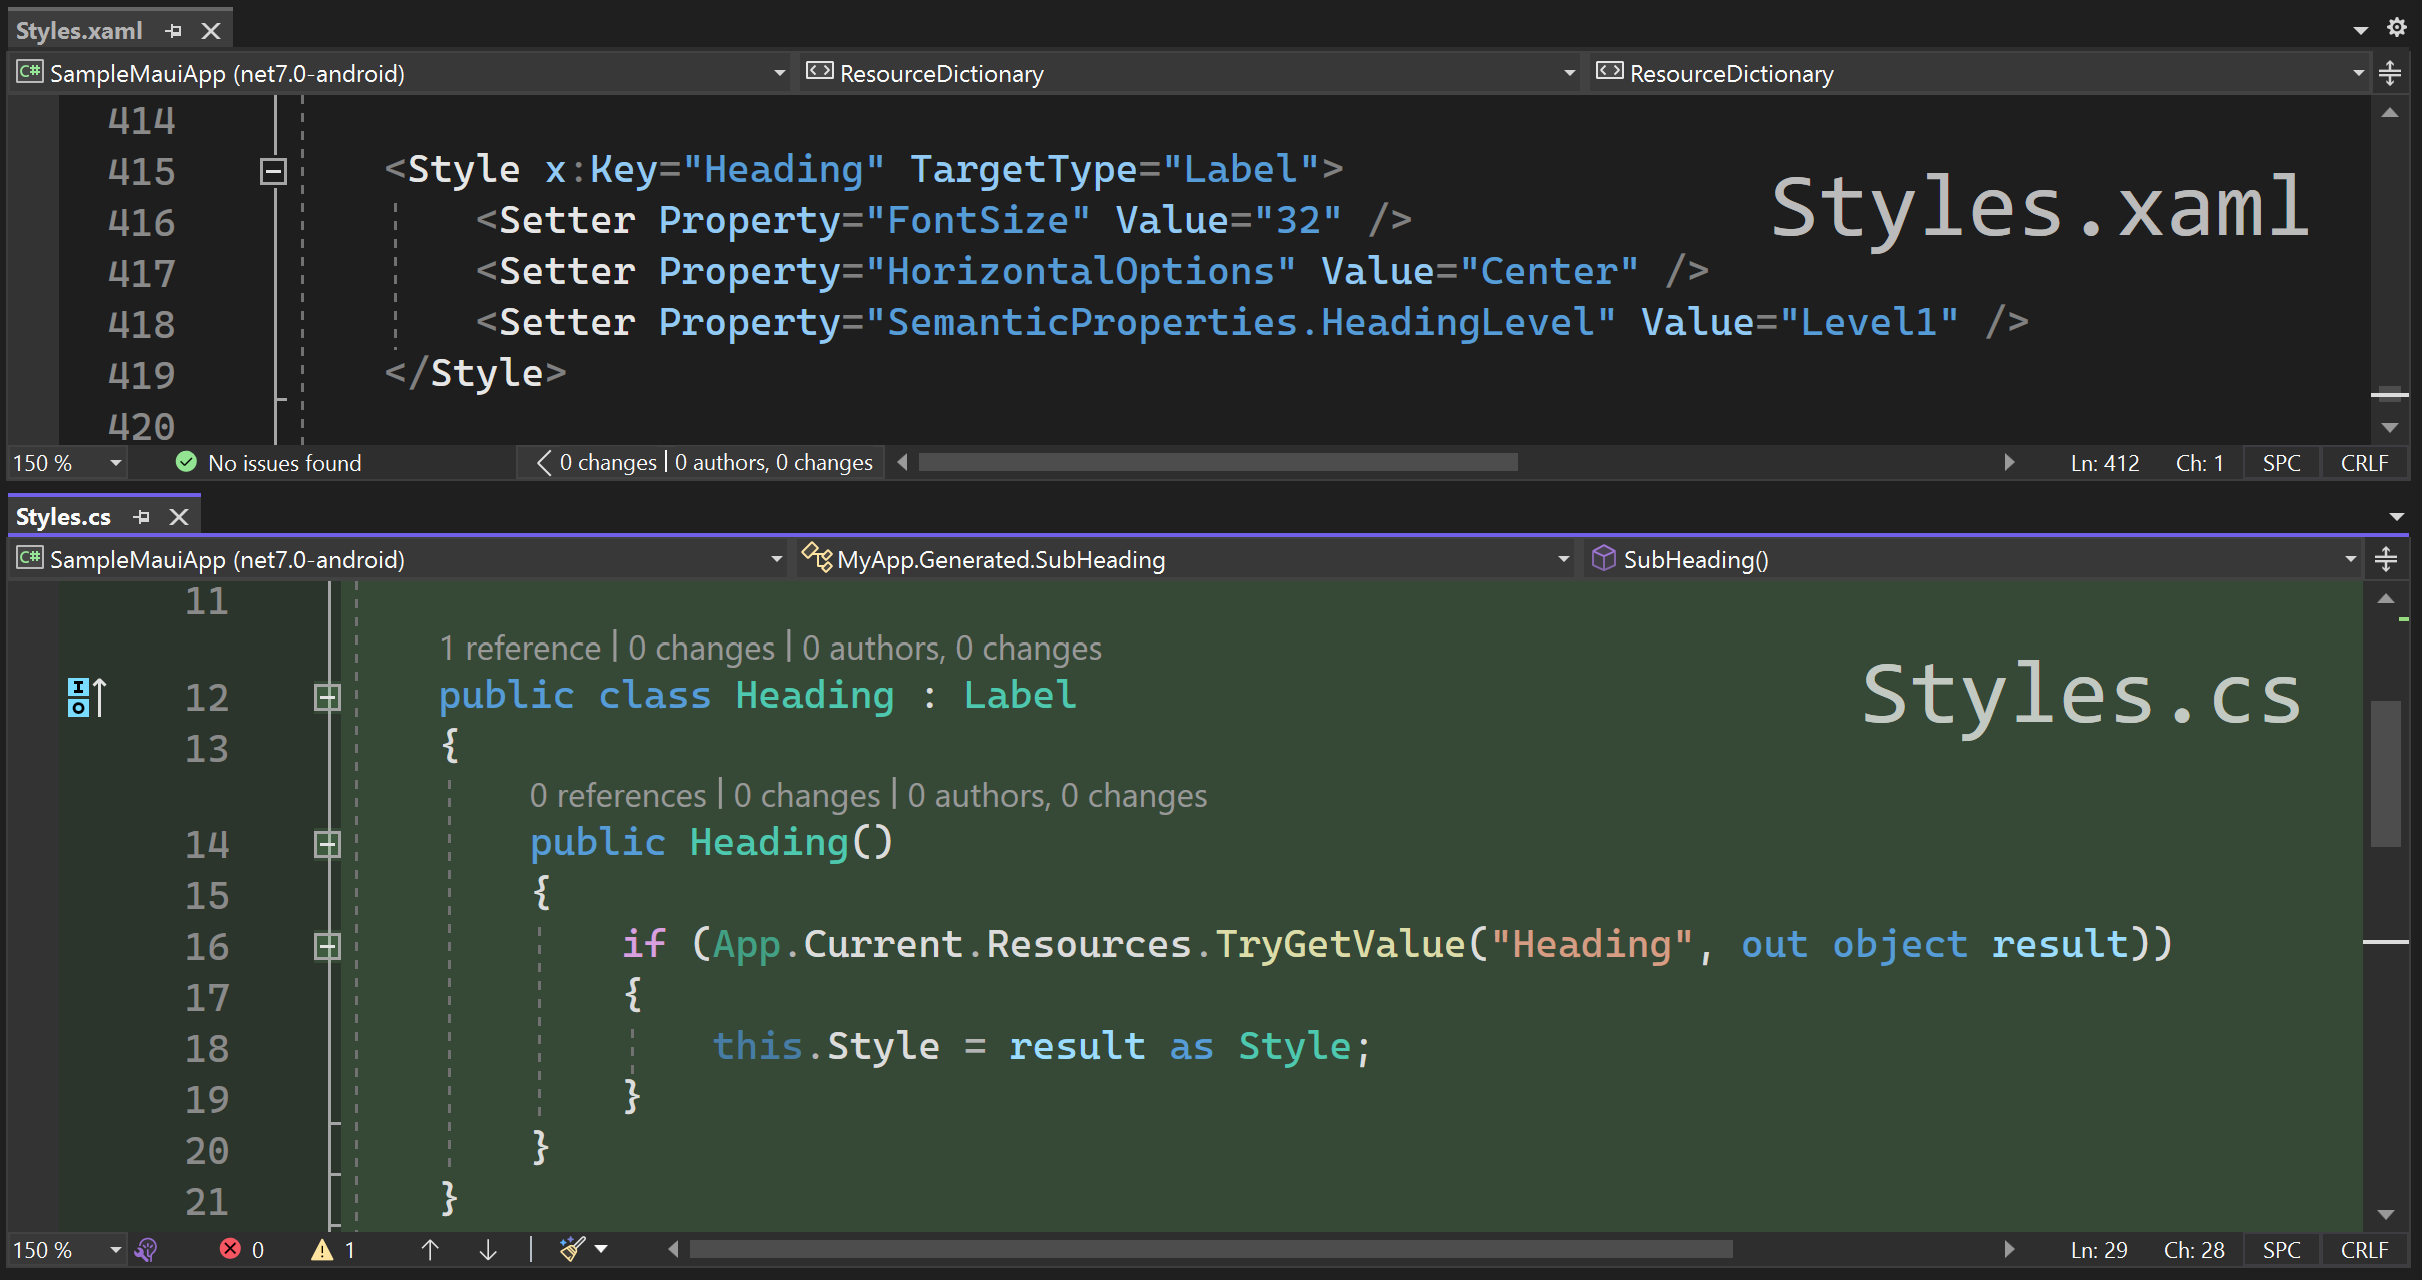Split the Styles.cs editor window
The image size is (2422, 1280).
click(2386, 559)
